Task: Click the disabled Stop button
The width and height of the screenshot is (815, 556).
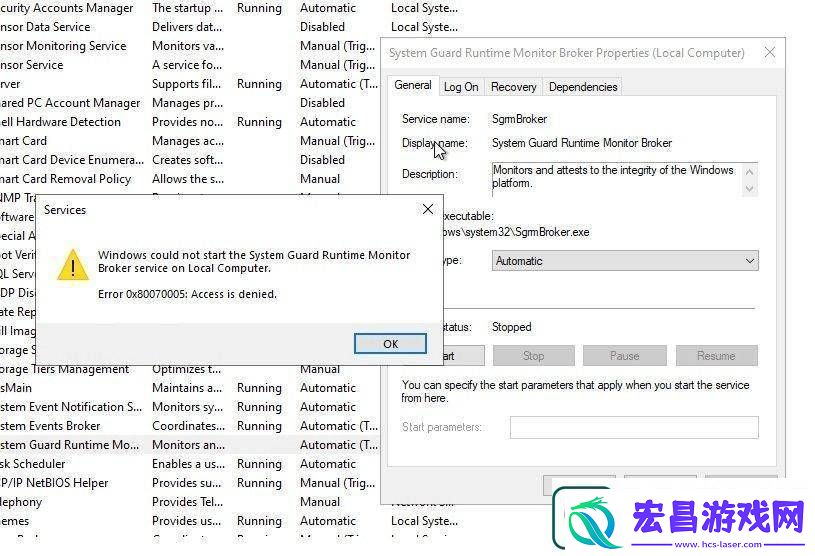Action: pyautogui.click(x=533, y=356)
